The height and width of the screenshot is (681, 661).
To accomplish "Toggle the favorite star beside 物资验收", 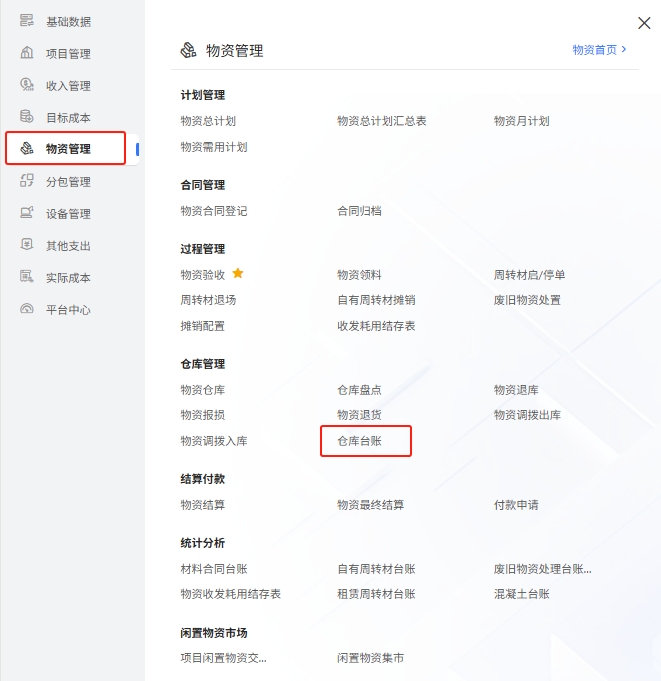I will tap(238, 273).
